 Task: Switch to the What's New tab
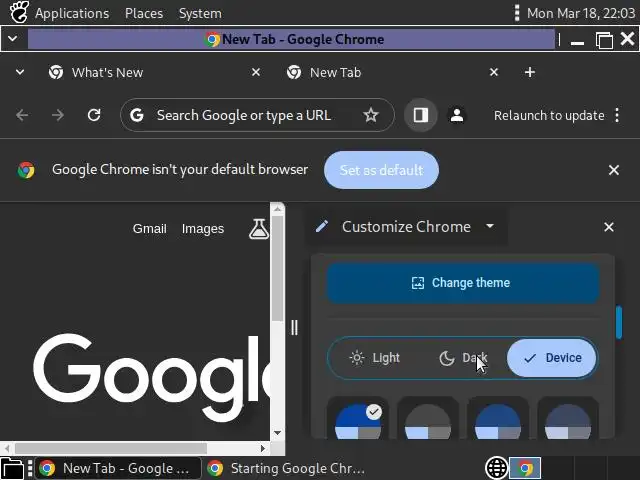click(x=151, y=73)
